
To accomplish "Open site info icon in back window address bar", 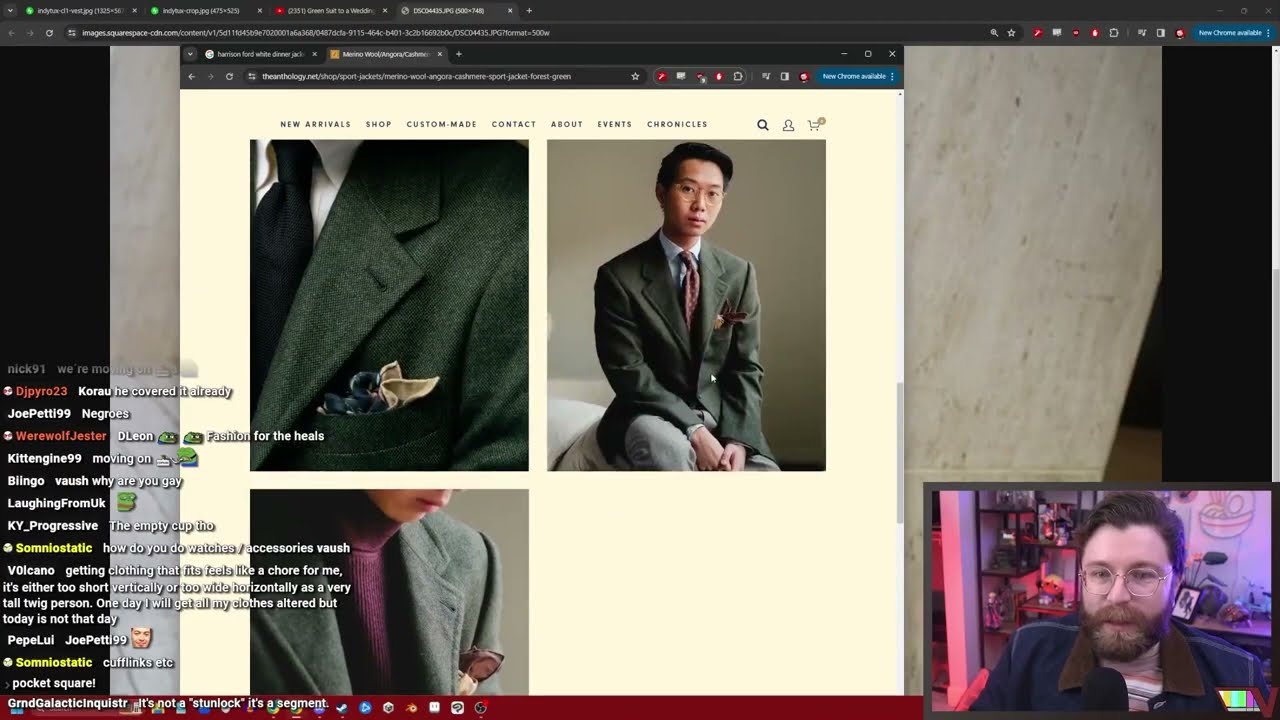I will (x=72, y=33).
